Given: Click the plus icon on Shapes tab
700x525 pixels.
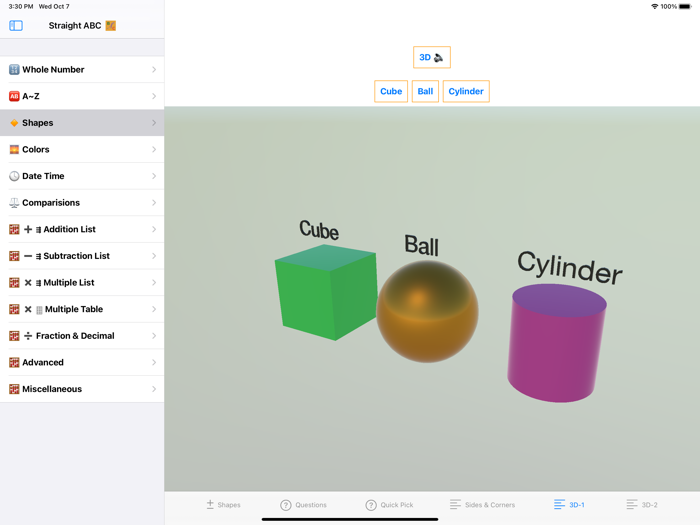Looking at the screenshot, I should click(x=210, y=504).
